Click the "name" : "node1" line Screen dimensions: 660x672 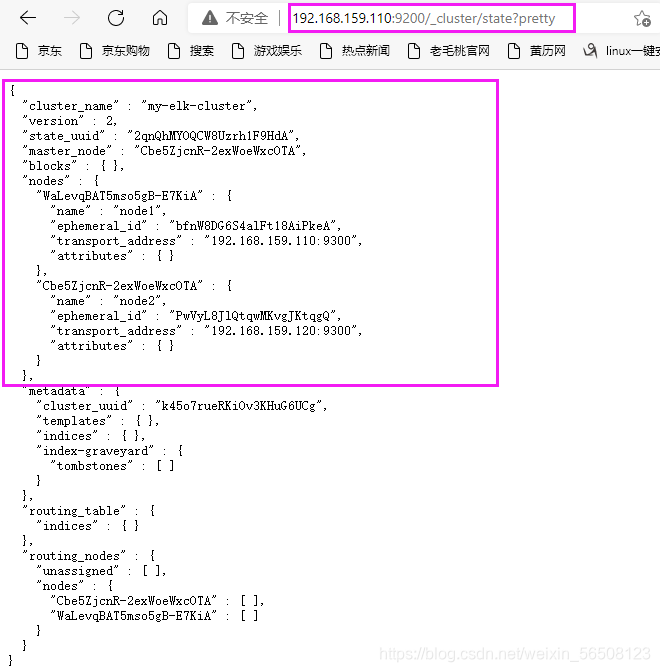point(108,211)
